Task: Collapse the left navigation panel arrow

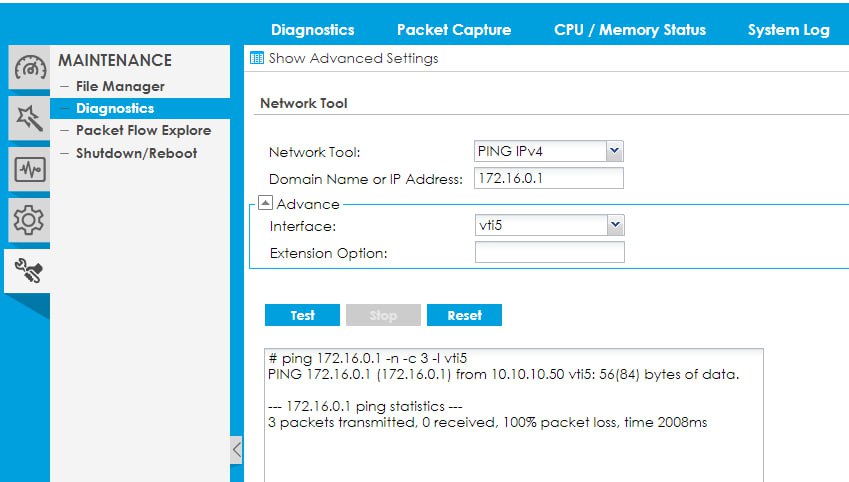Action: click(236, 450)
